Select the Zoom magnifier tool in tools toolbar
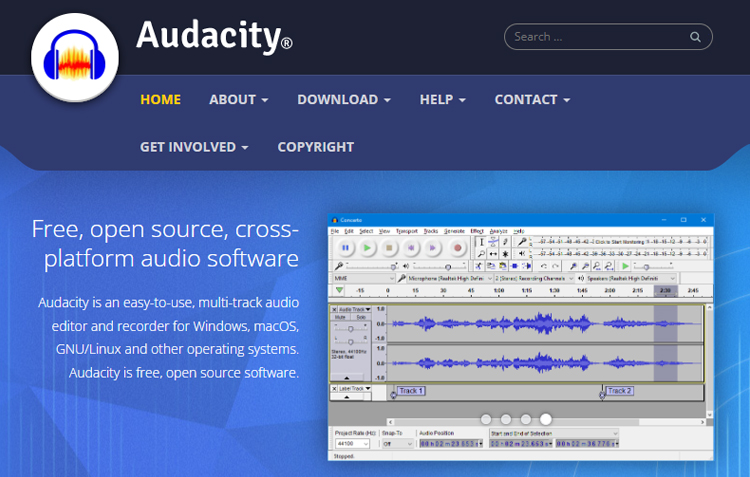This screenshot has width=750, height=477. point(482,254)
